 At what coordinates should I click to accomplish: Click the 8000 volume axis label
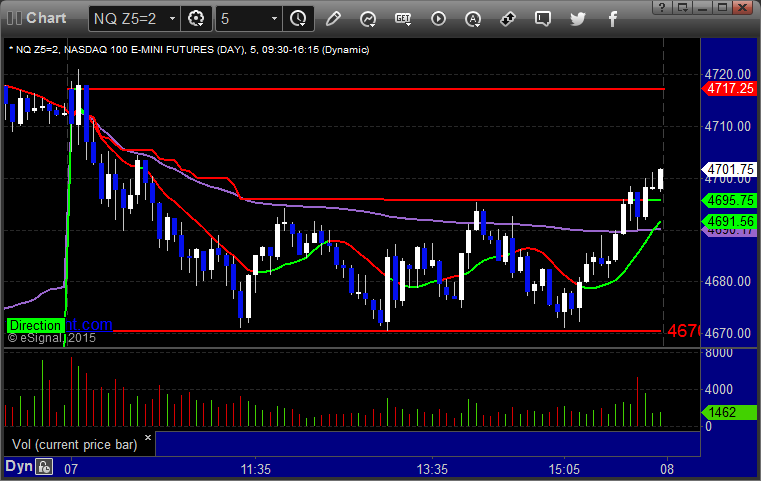[719, 353]
